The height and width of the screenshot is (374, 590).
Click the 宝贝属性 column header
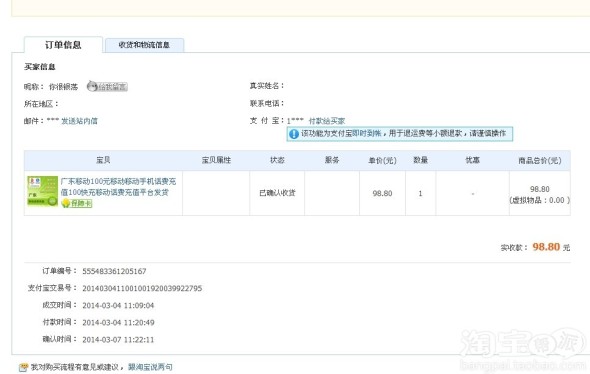216,160
